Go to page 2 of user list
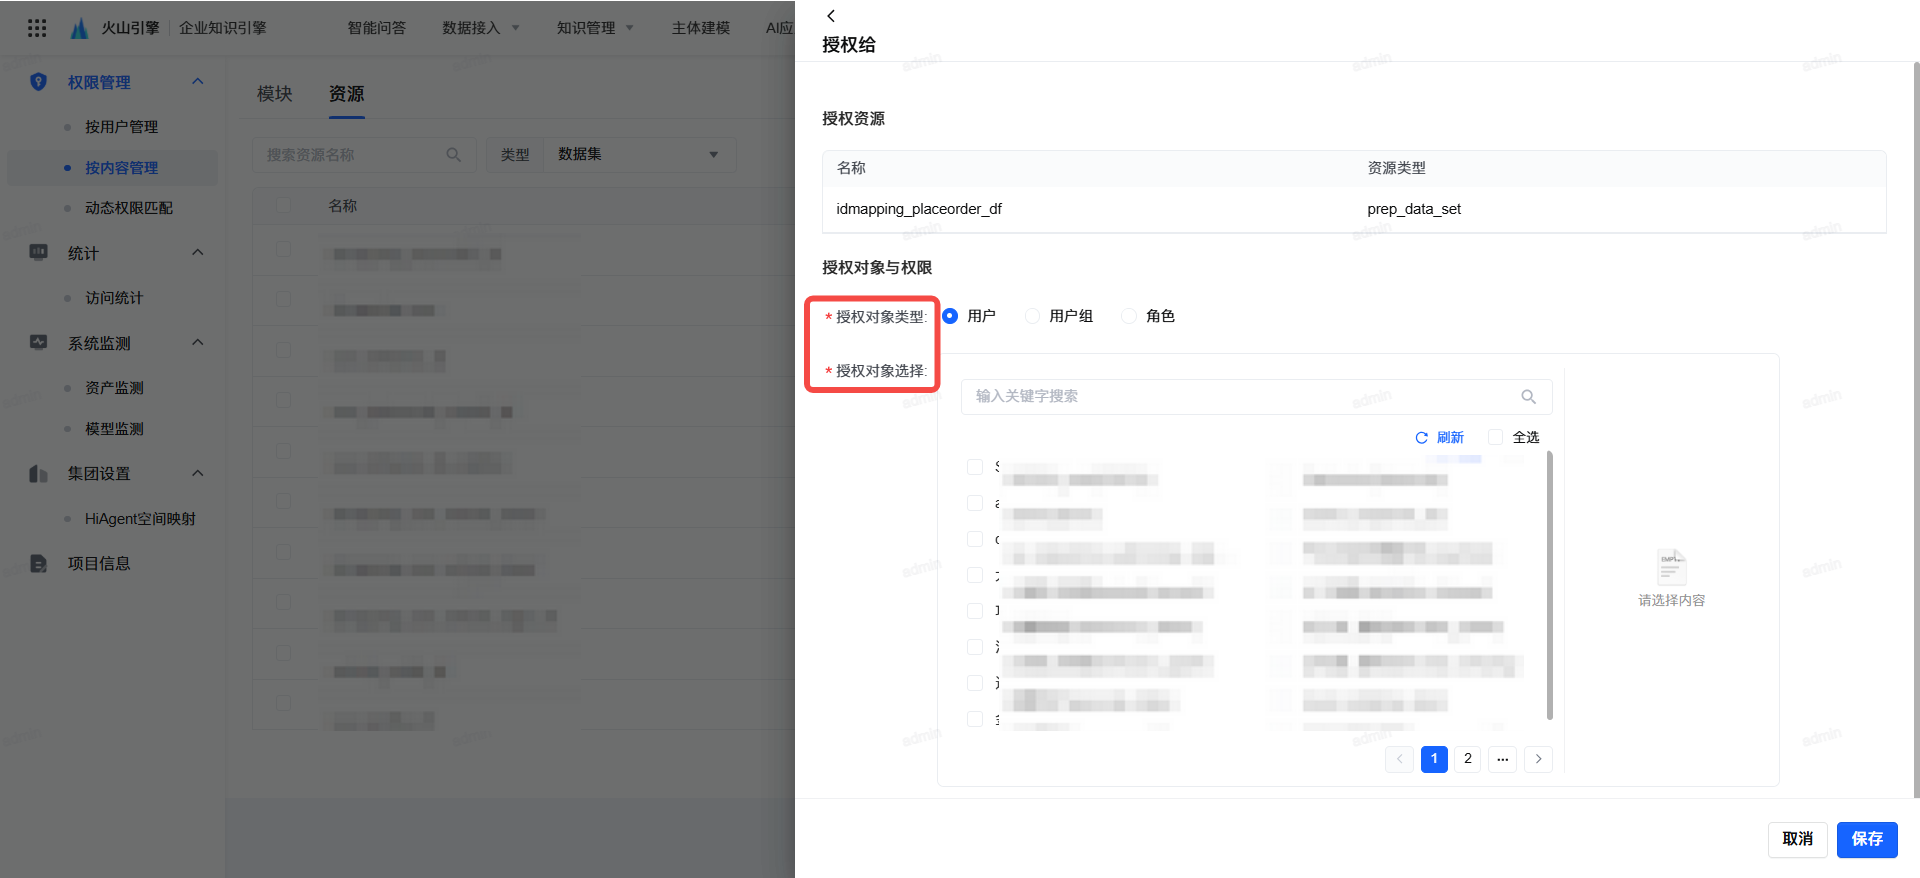The width and height of the screenshot is (1920, 878). tap(1468, 759)
